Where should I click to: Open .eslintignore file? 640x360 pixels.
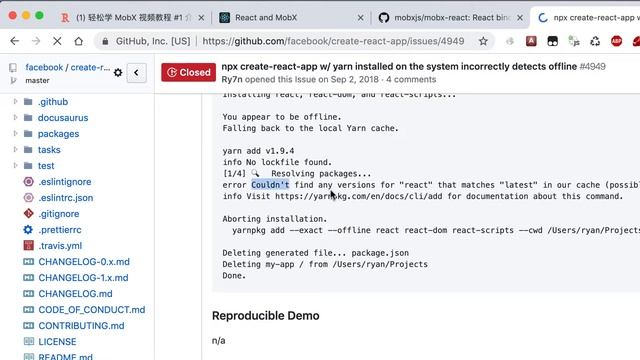(64, 182)
